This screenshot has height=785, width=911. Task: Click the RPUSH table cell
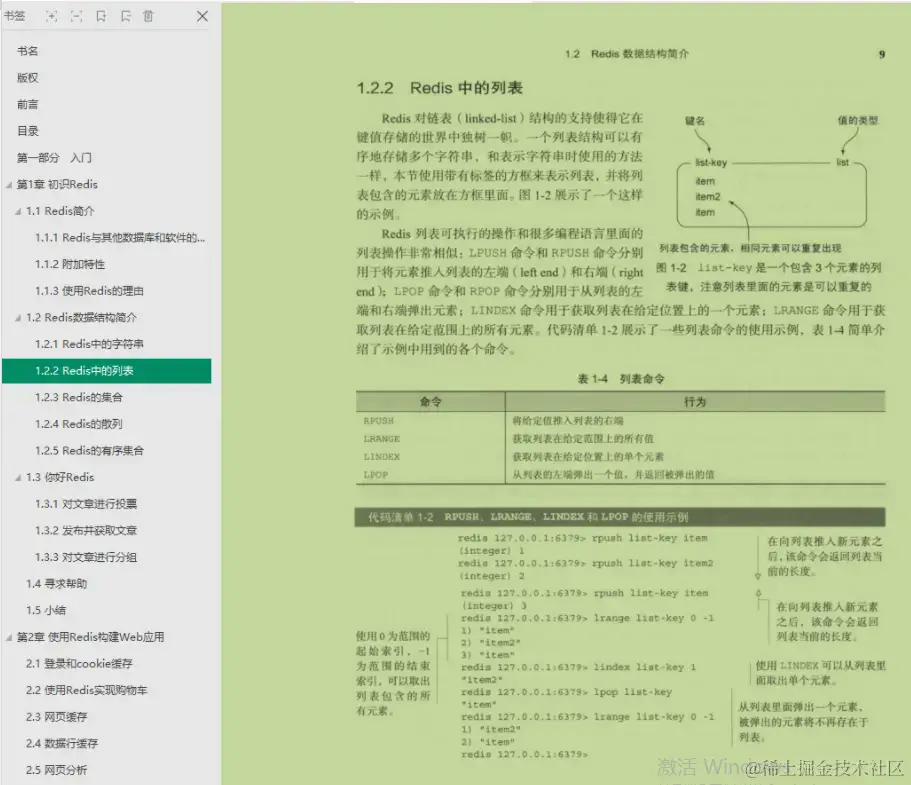point(379,421)
